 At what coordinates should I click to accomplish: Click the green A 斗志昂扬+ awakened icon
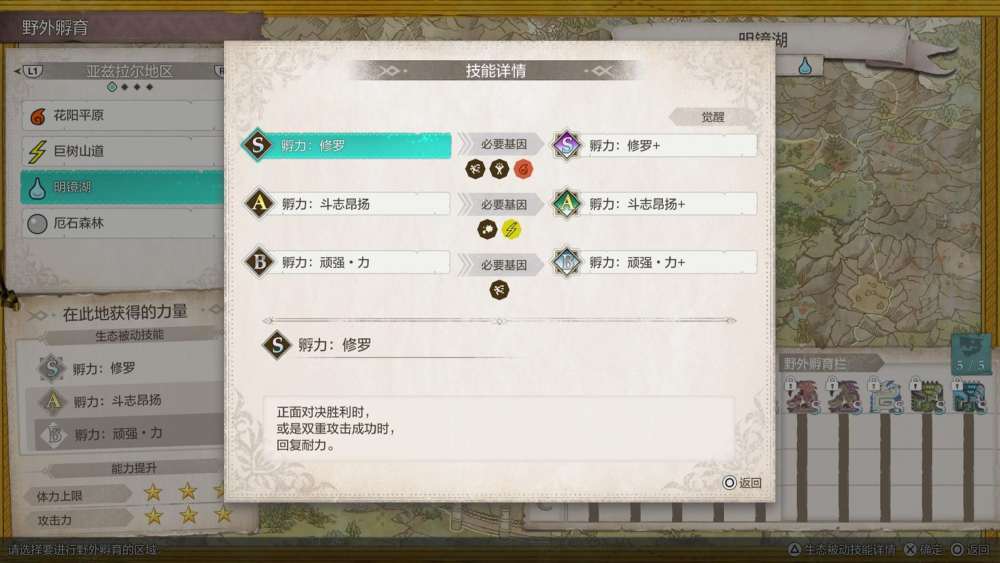coord(566,203)
